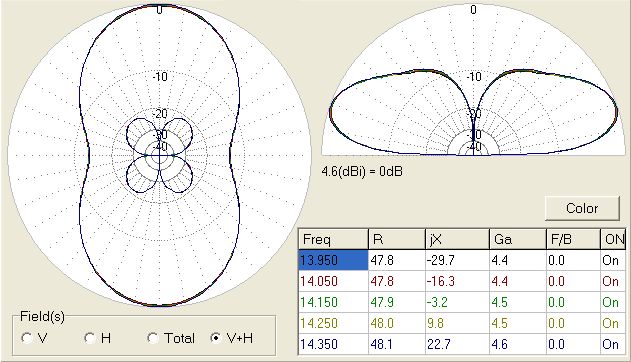The image size is (631, 362).
Task: Click the Ga value in the 13.950 row
Action: tap(518, 260)
